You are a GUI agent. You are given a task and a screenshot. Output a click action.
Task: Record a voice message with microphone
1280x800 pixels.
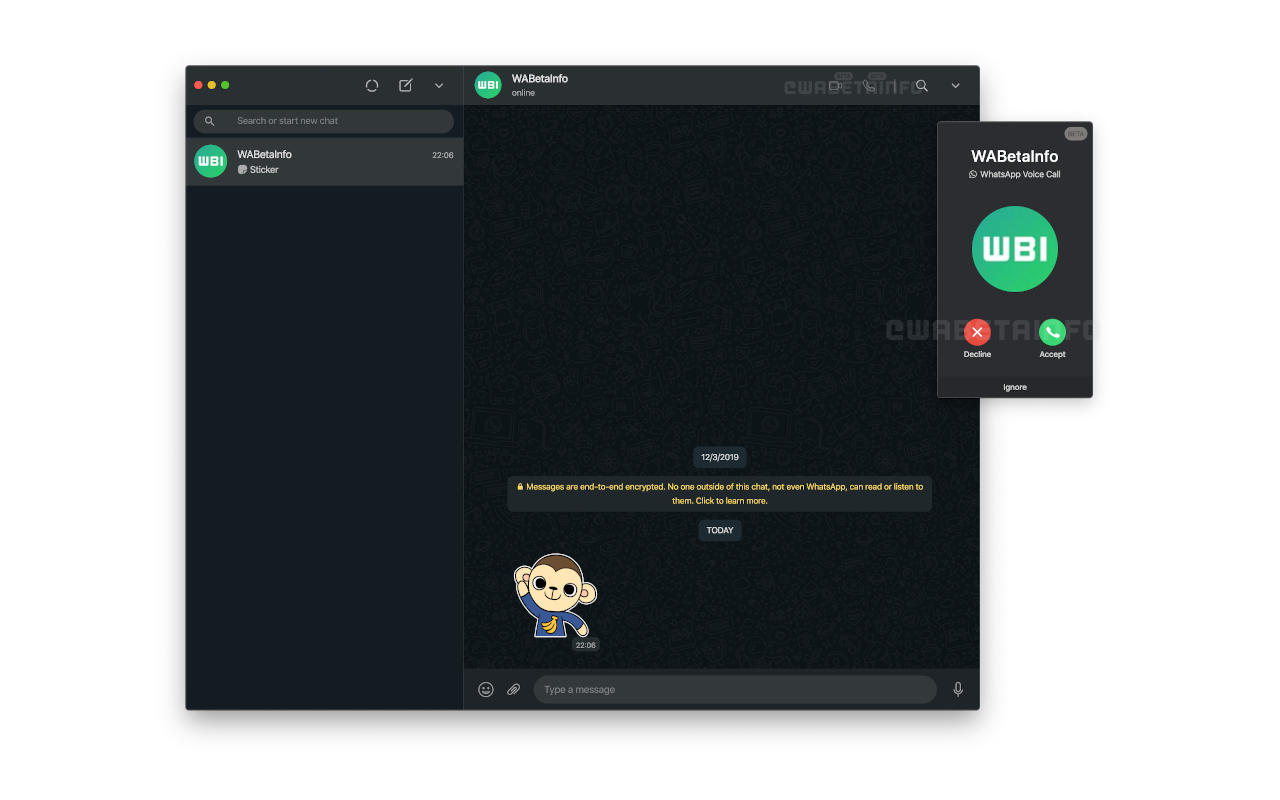tap(958, 689)
